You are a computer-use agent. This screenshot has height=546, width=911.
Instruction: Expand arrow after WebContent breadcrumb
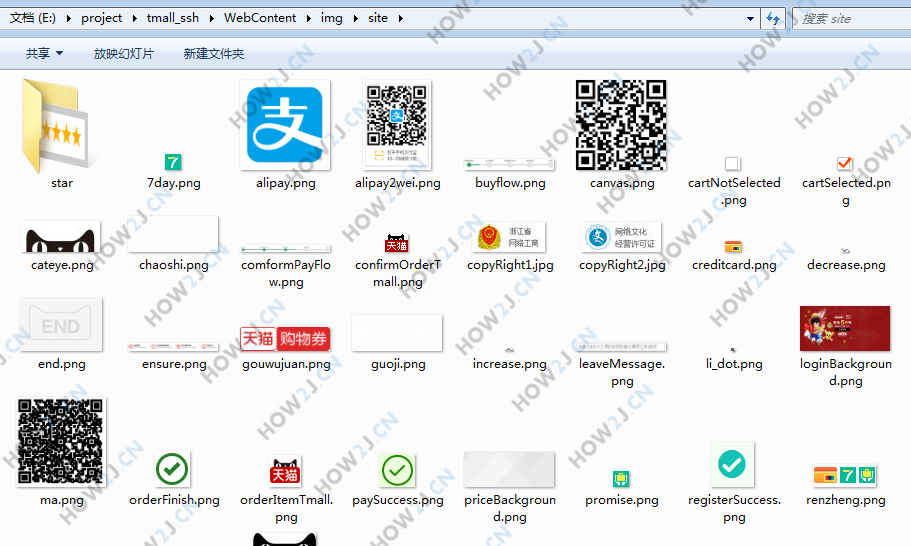(x=309, y=18)
